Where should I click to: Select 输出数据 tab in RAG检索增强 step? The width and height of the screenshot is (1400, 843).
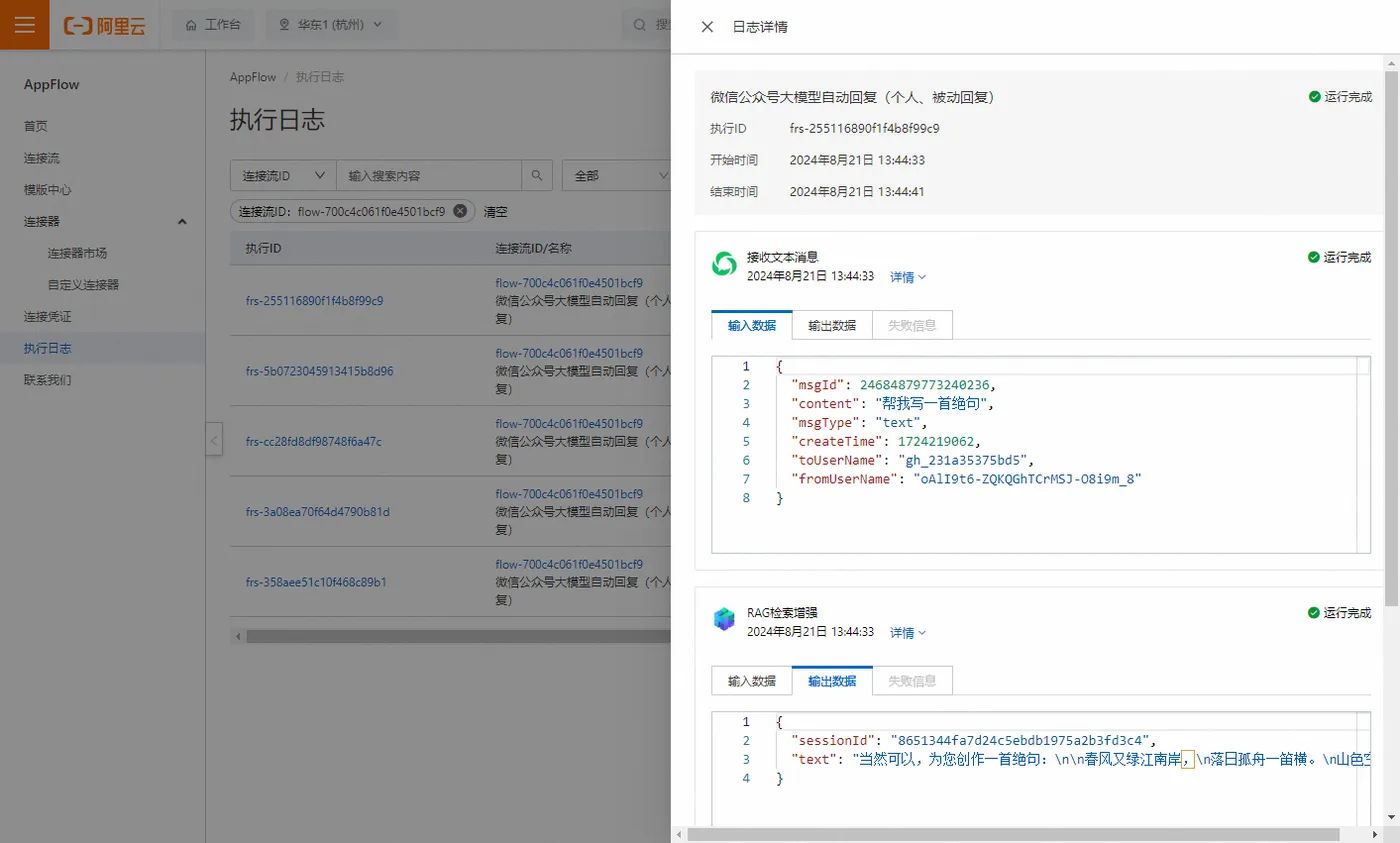(x=832, y=681)
